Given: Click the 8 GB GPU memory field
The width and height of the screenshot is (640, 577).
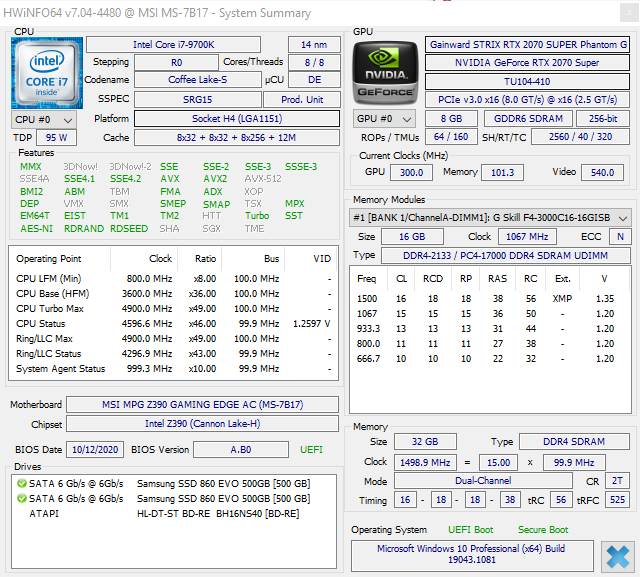Looking at the screenshot, I should pos(451,119).
